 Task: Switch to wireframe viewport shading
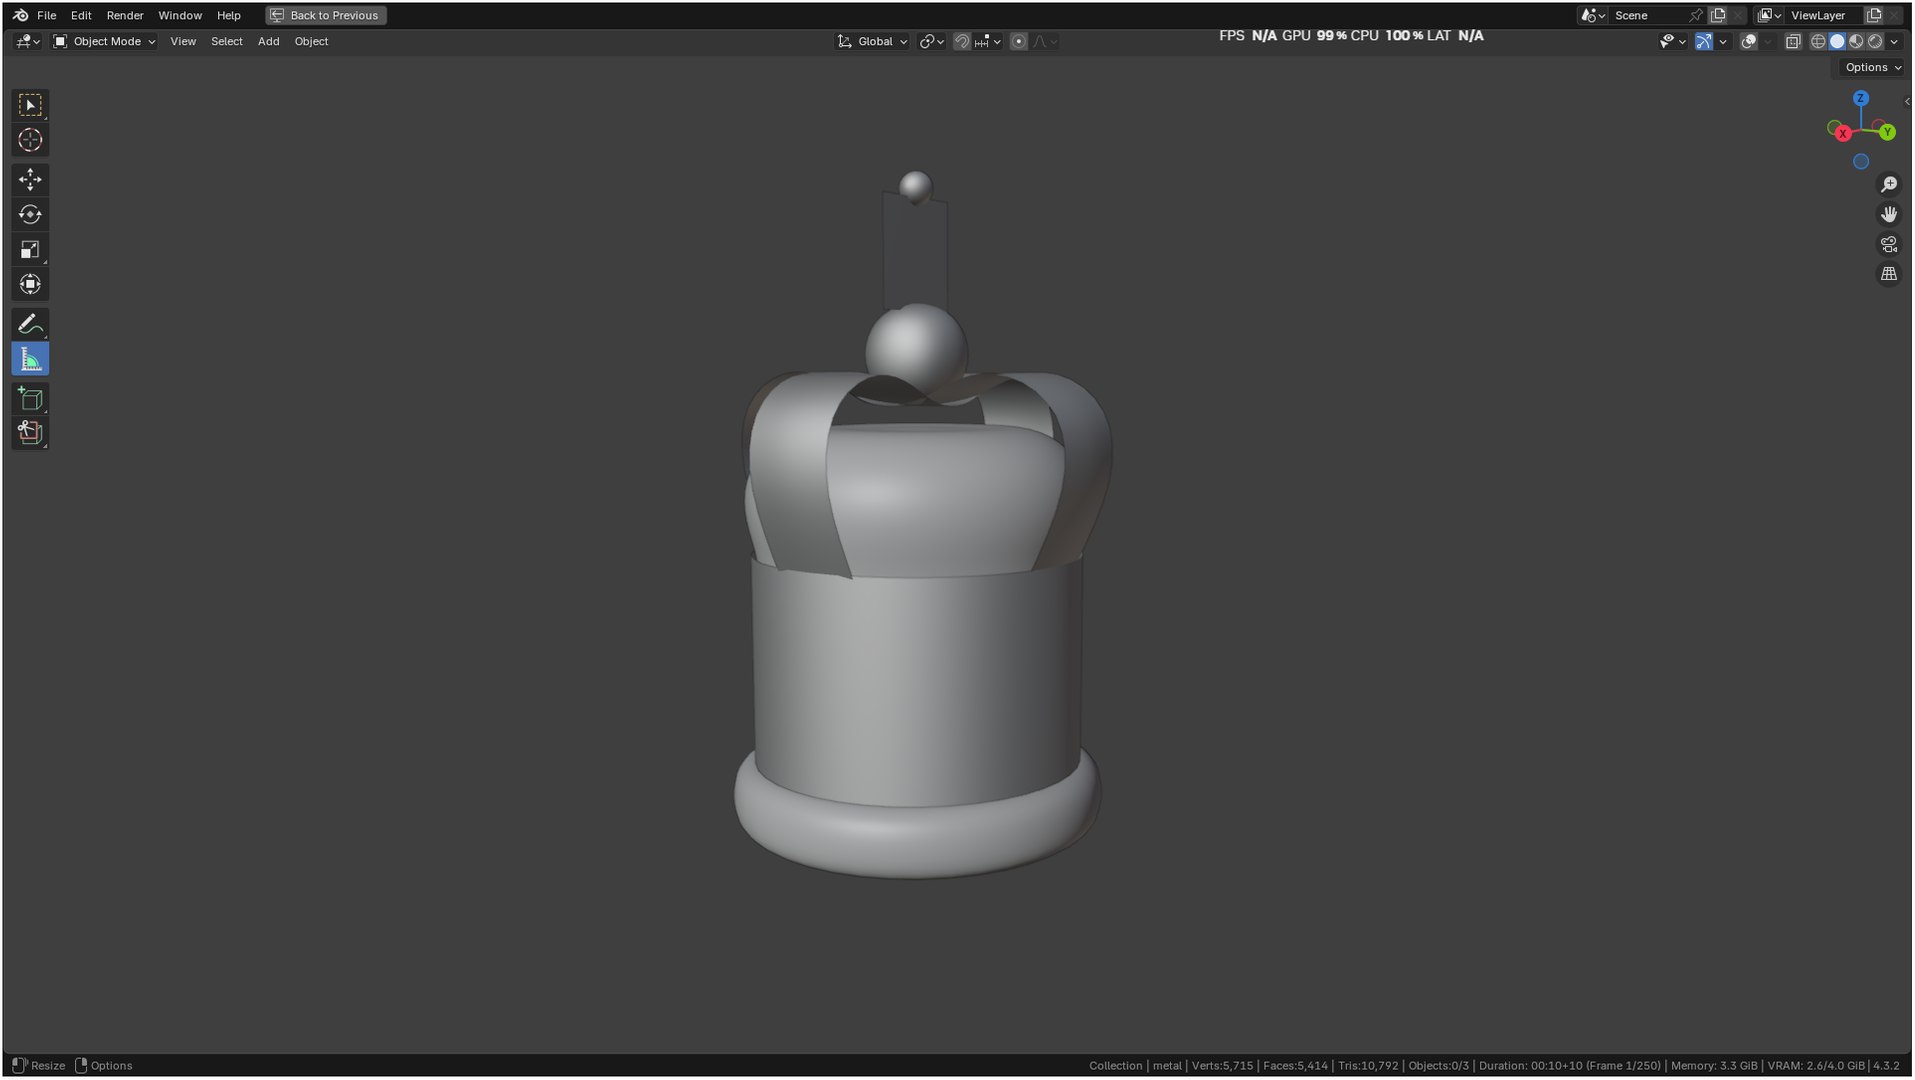[x=1818, y=41]
